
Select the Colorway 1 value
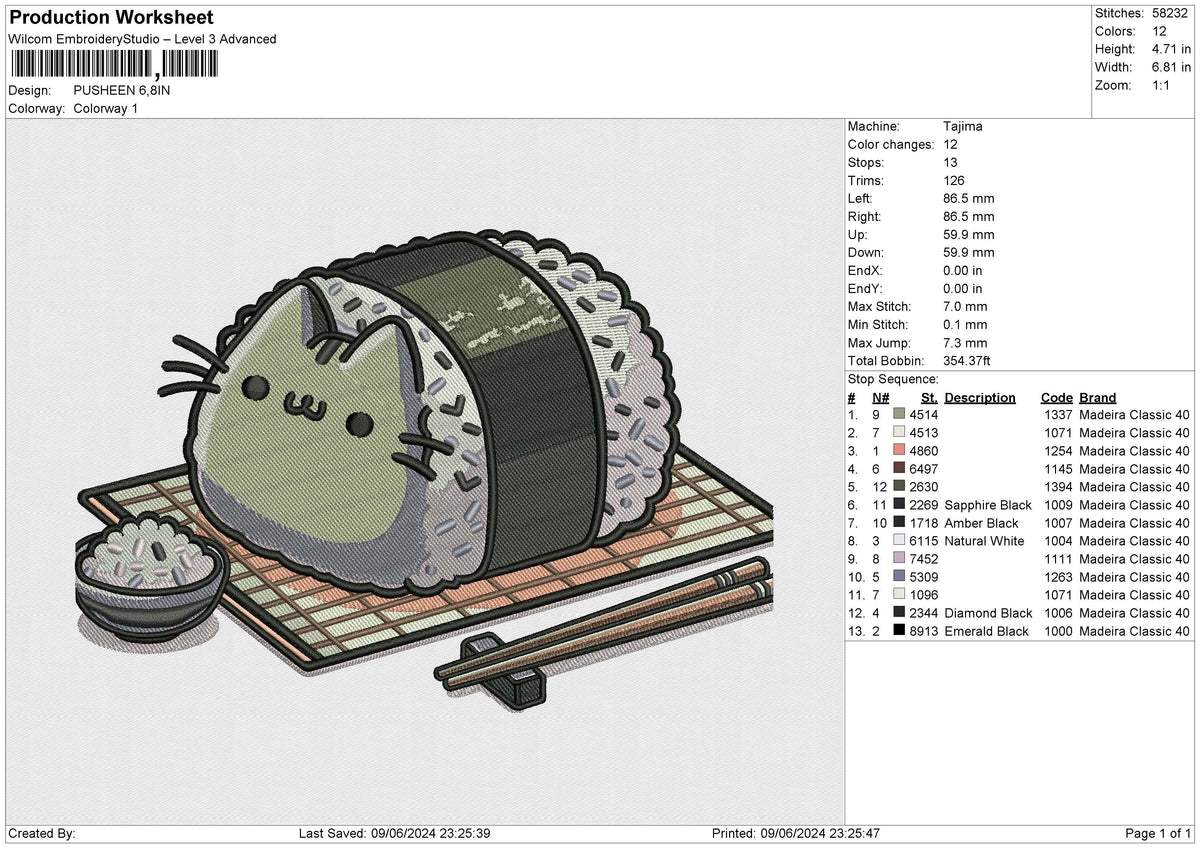click(x=106, y=108)
